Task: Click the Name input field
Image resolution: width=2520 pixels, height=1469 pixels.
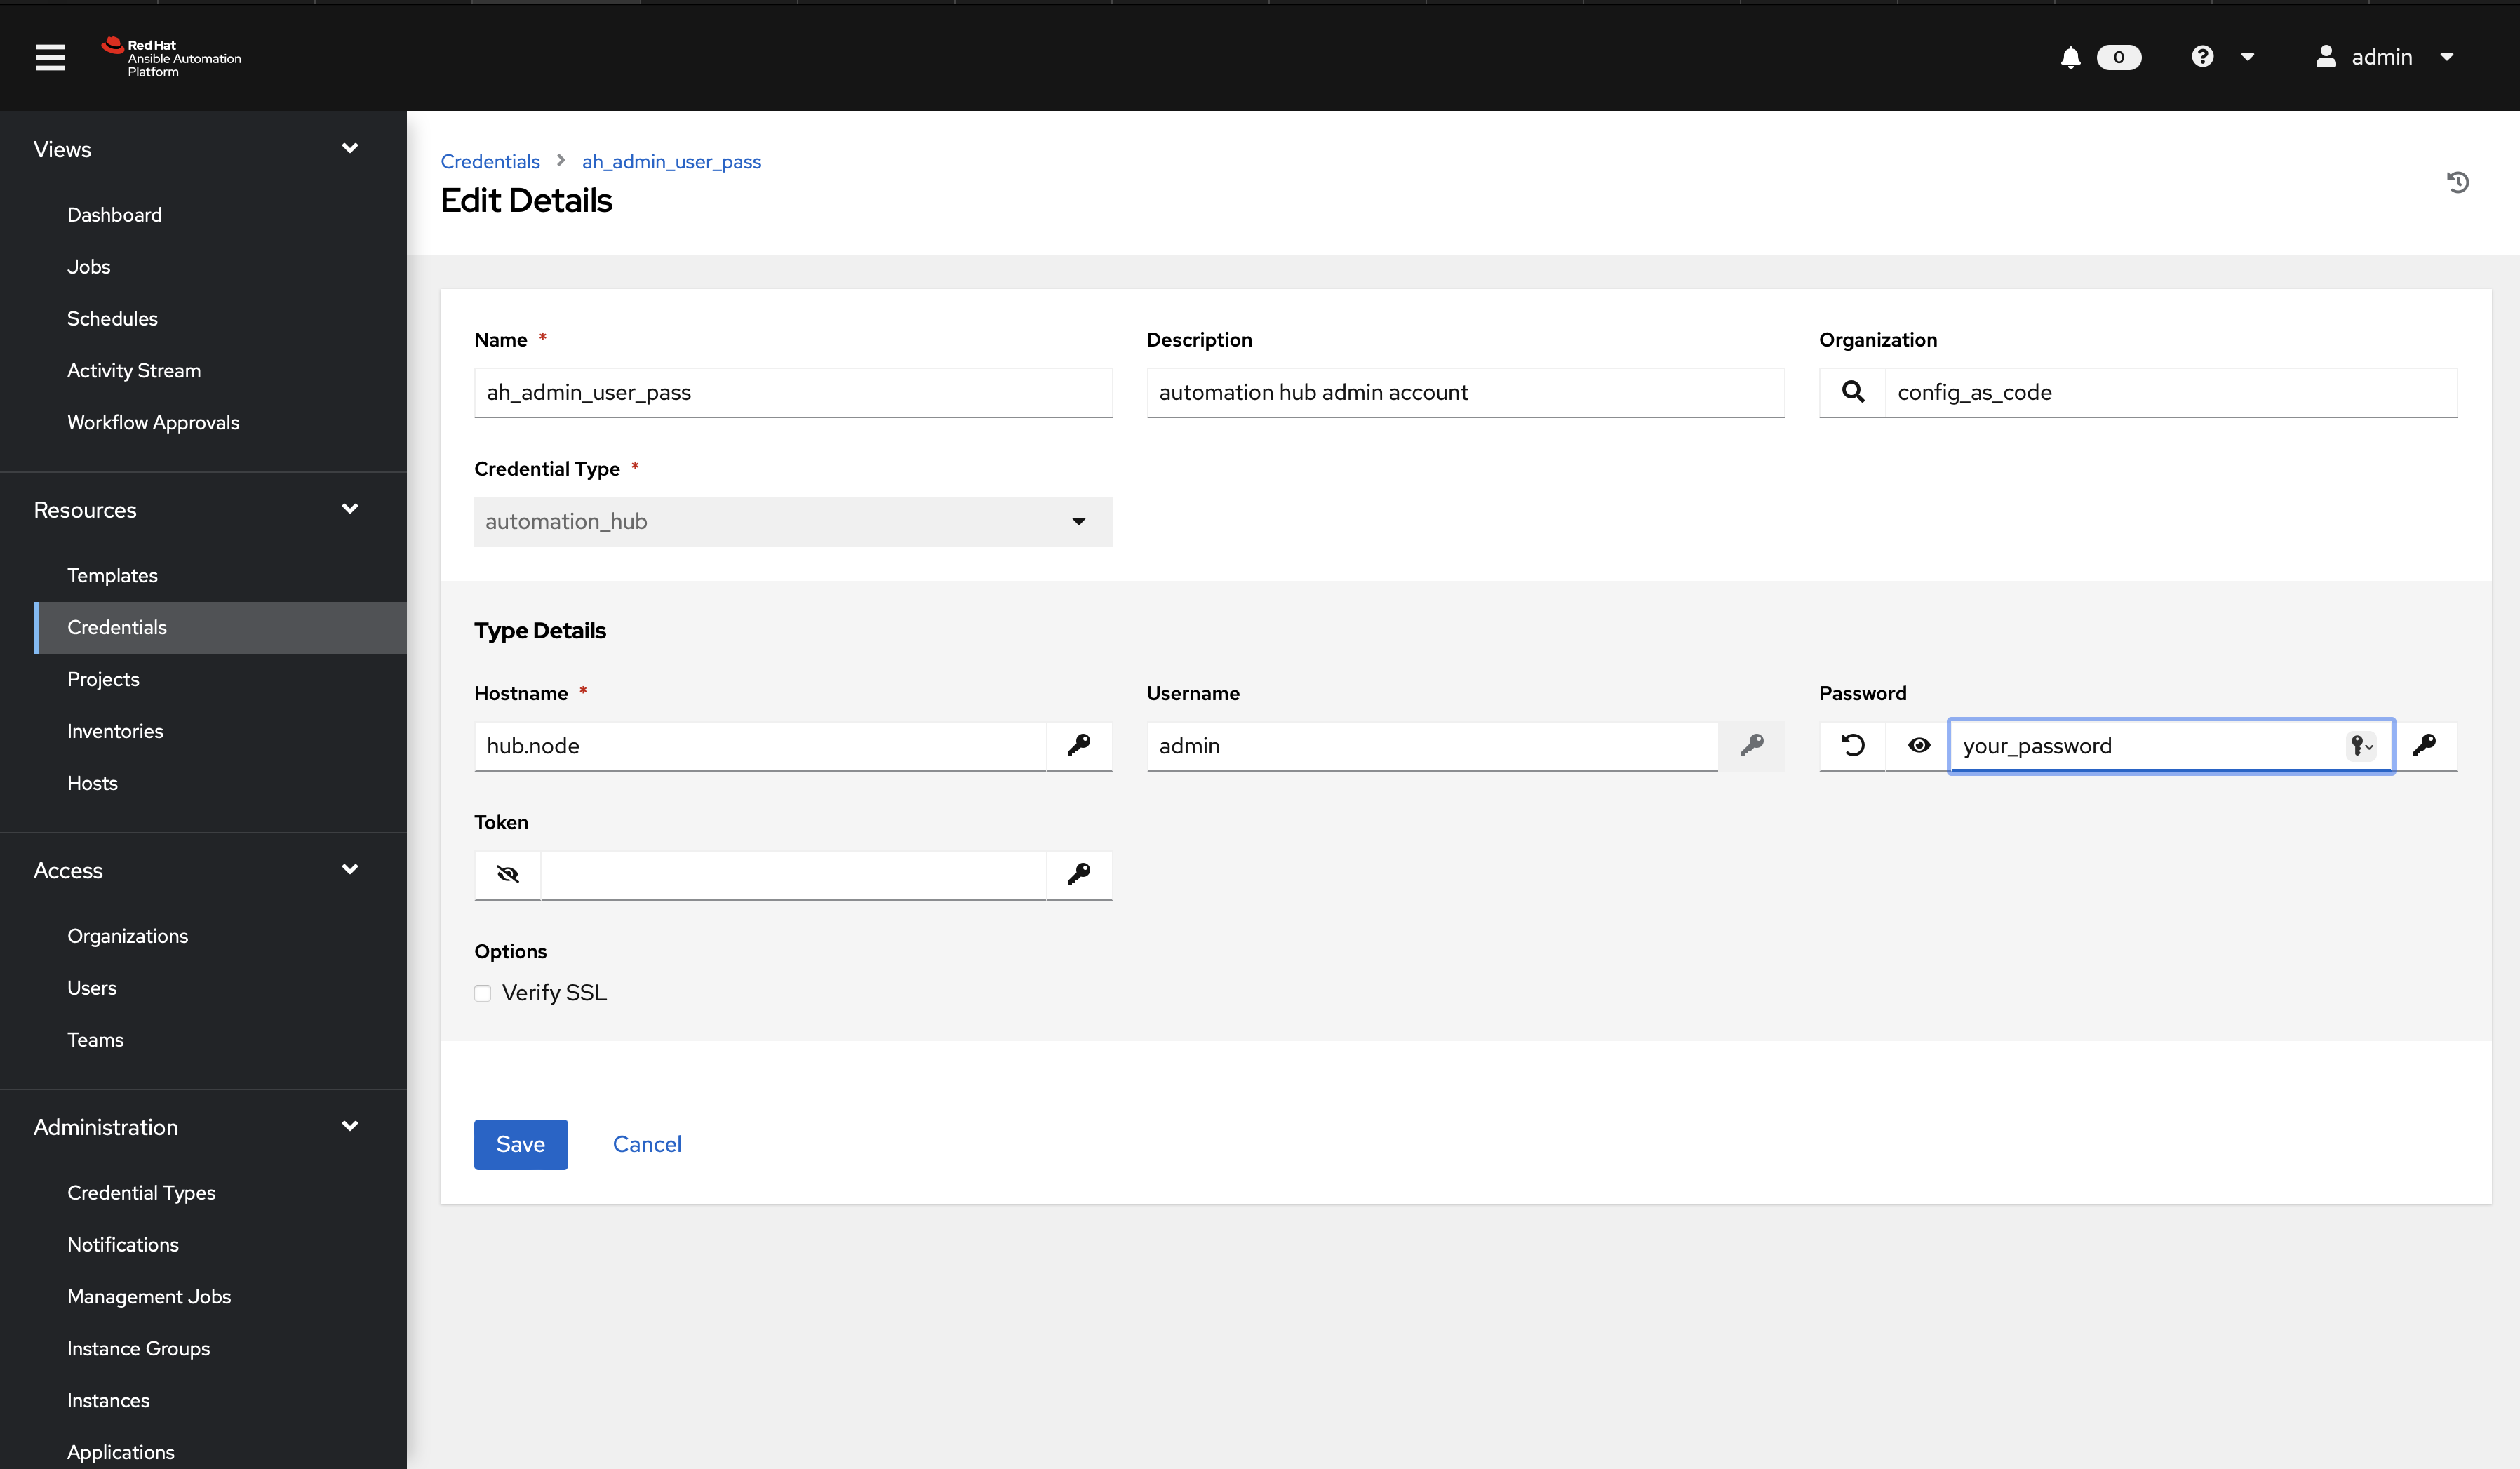Action: (x=792, y=391)
